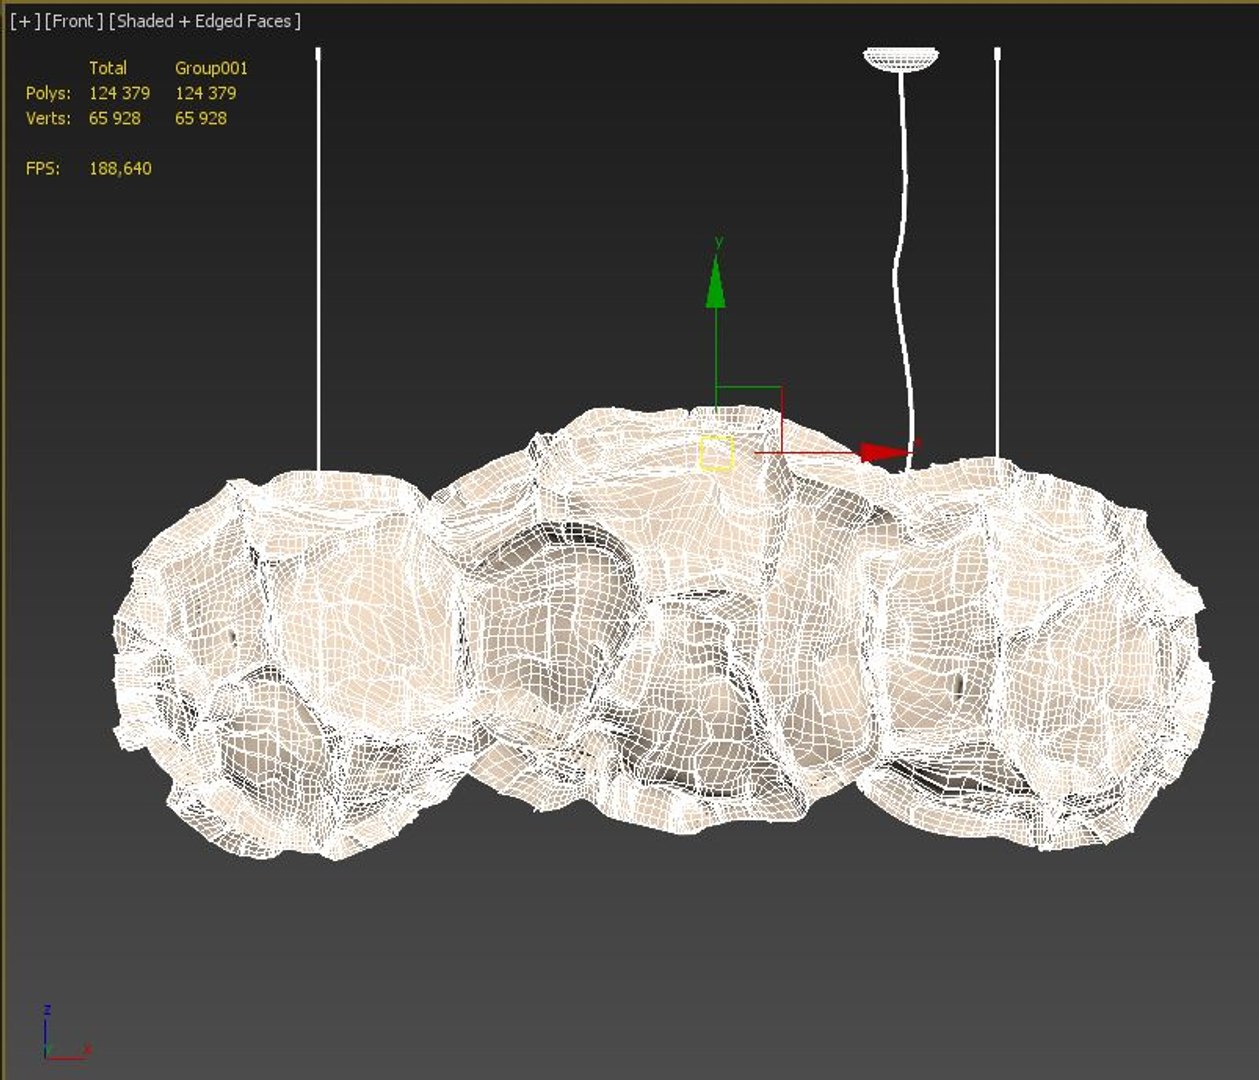Select the left suspension wire
This screenshot has width=1259, height=1080.
click(319, 258)
